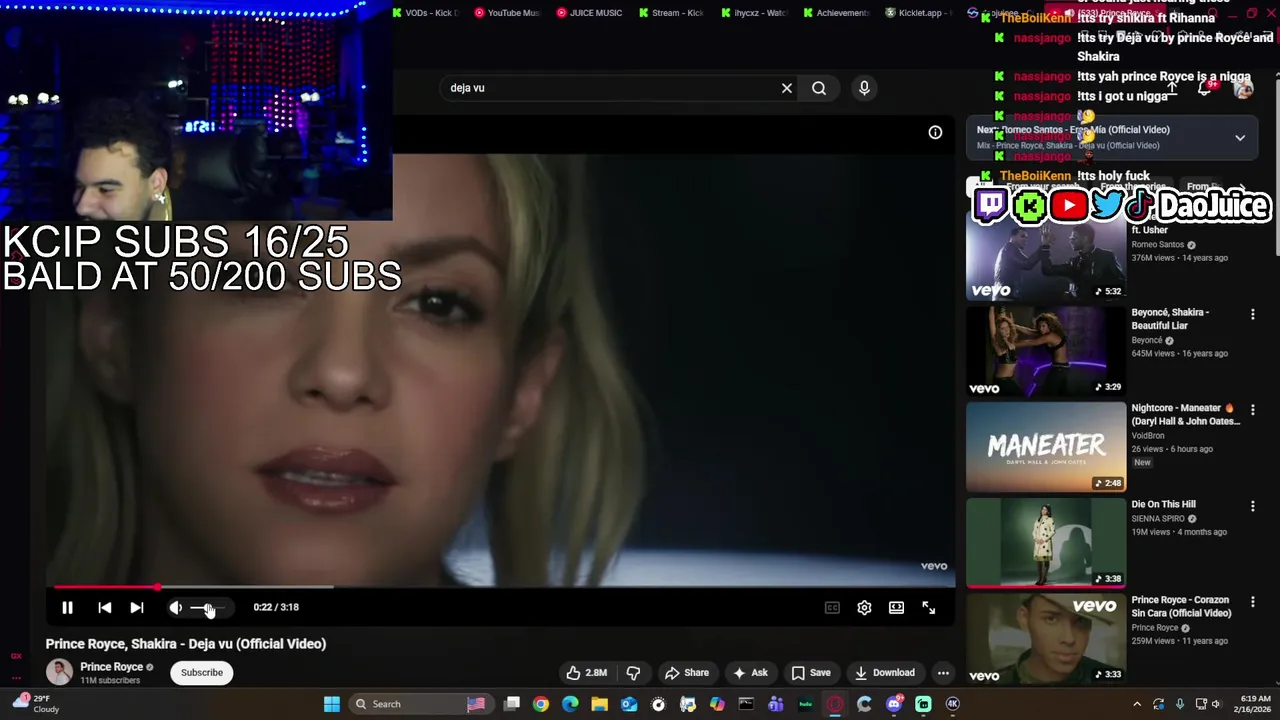Open options for Nightcore Maneater video
The image size is (1280, 720).
(1252, 411)
